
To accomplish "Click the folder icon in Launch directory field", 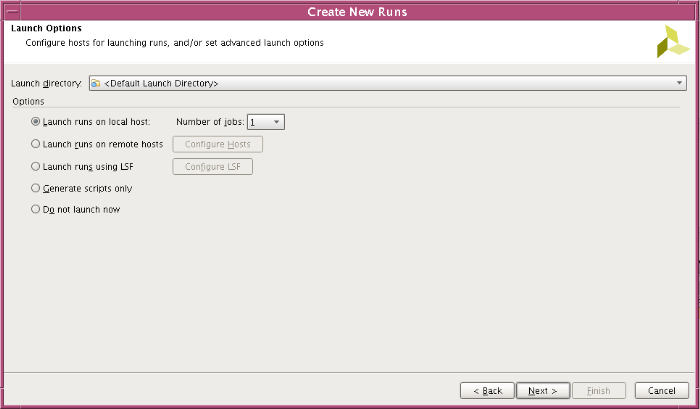I will coord(96,83).
